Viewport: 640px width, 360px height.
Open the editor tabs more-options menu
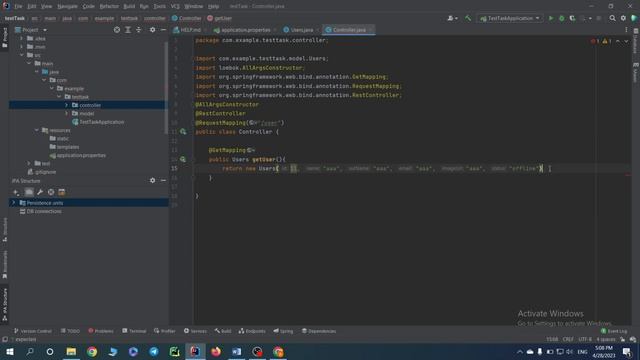[x=626, y=30]
